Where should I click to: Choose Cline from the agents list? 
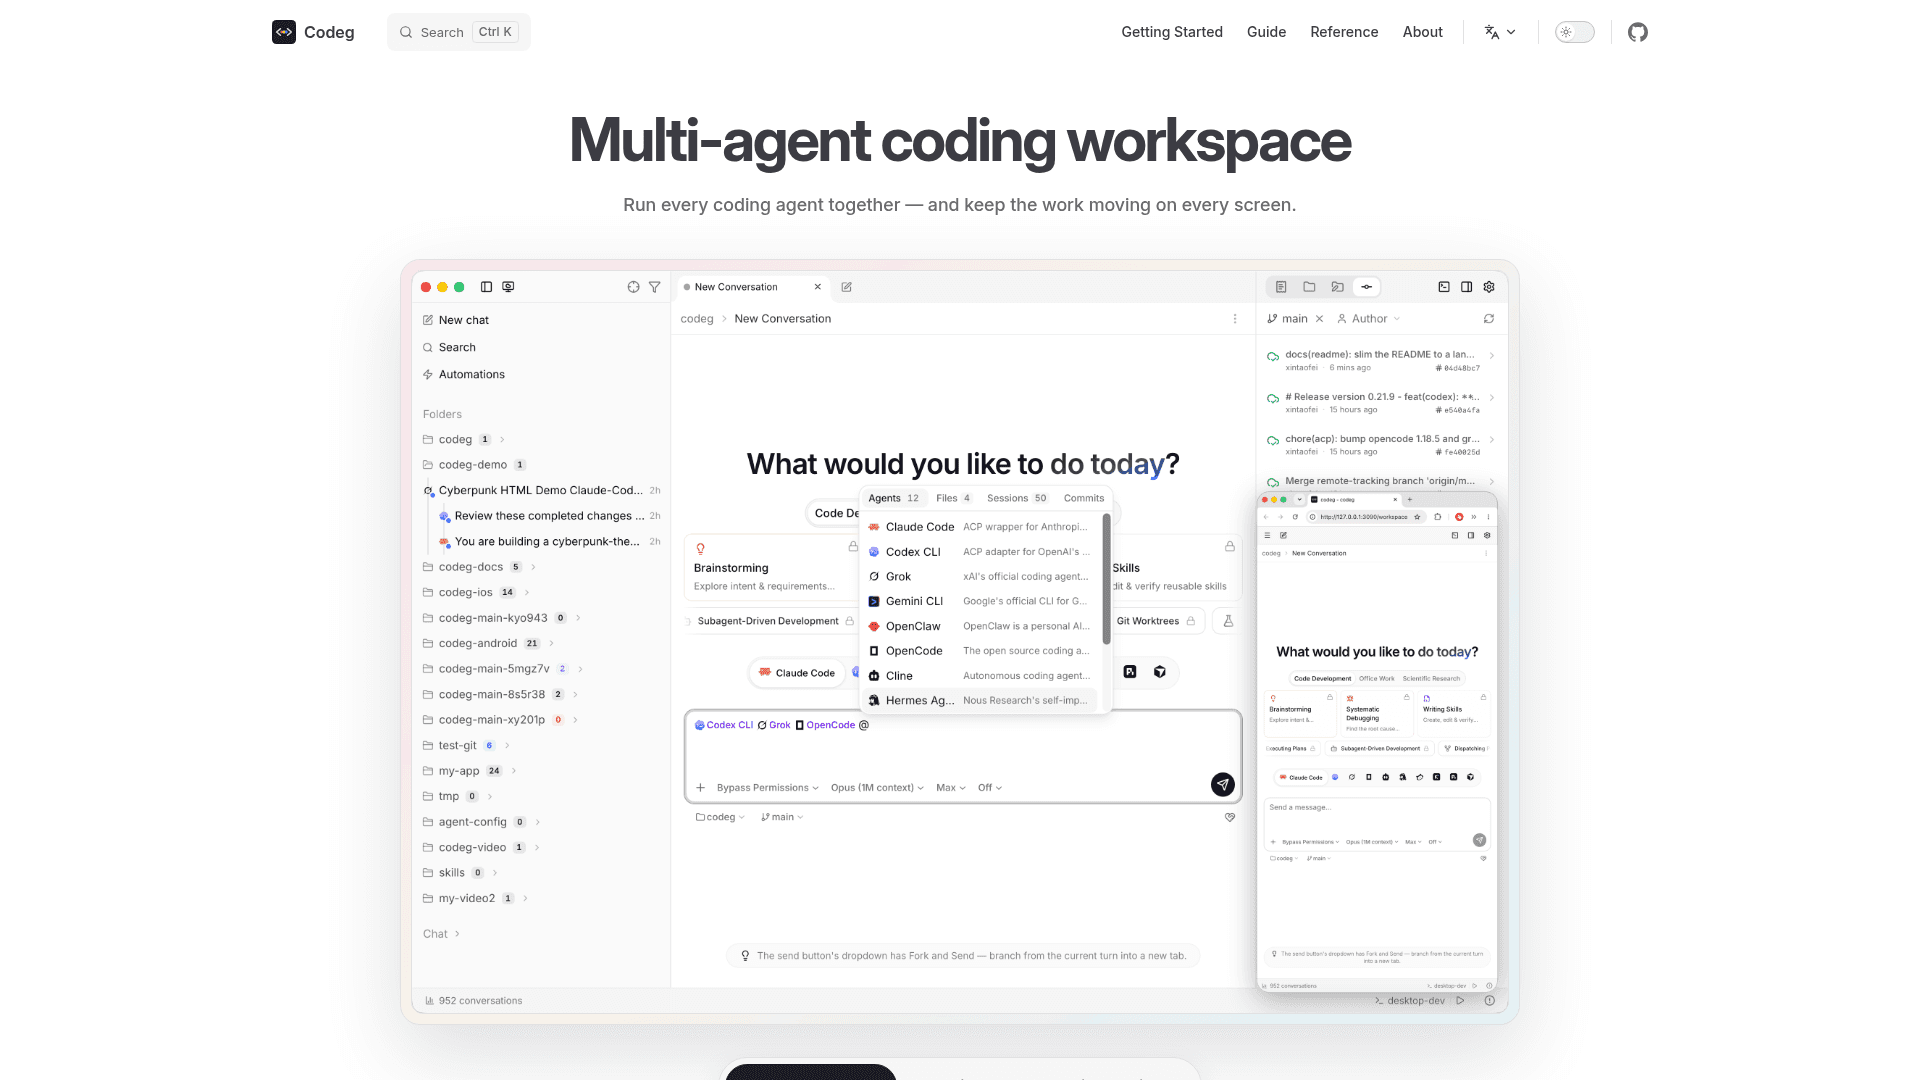(979, 676)
